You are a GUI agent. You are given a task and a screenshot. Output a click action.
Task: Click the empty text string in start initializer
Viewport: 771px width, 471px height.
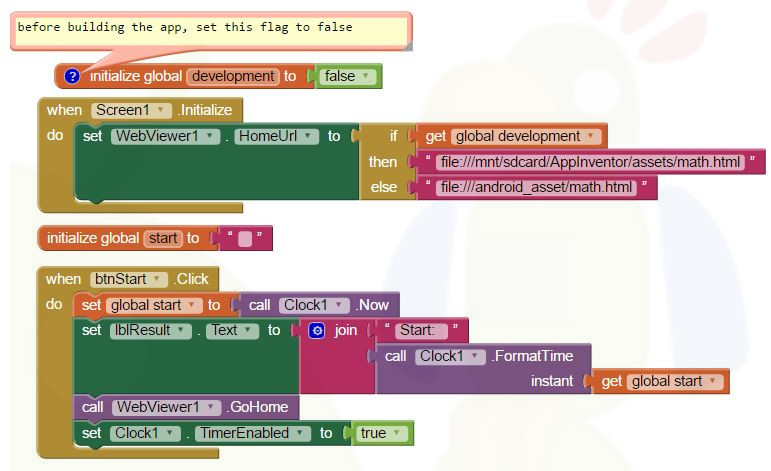pyautogui.click(x=245, y=238)
